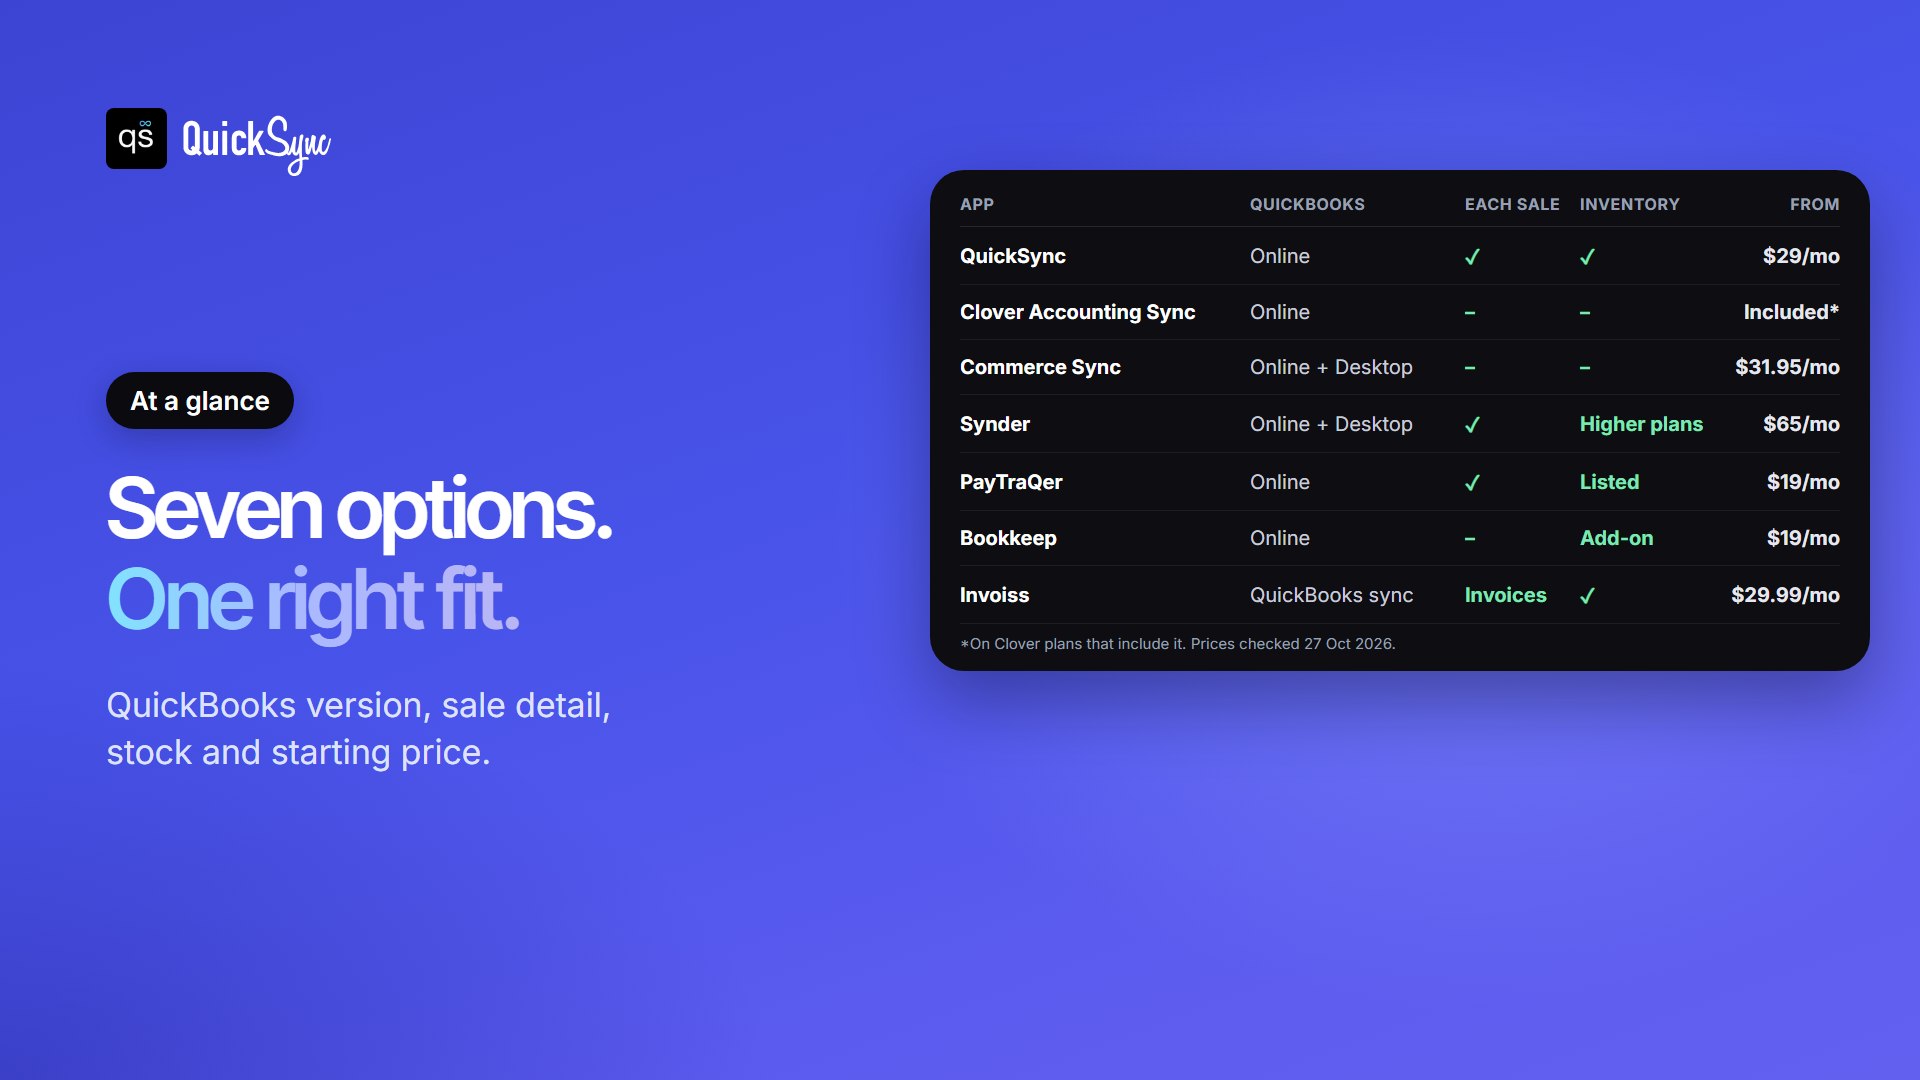
Task: Click the At a glance pill
Action: tap(200, 401)
